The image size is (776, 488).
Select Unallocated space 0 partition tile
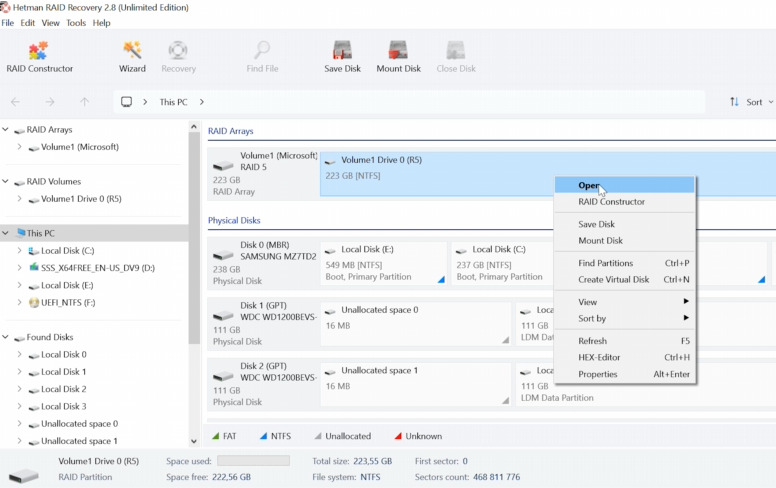(416, 323)
